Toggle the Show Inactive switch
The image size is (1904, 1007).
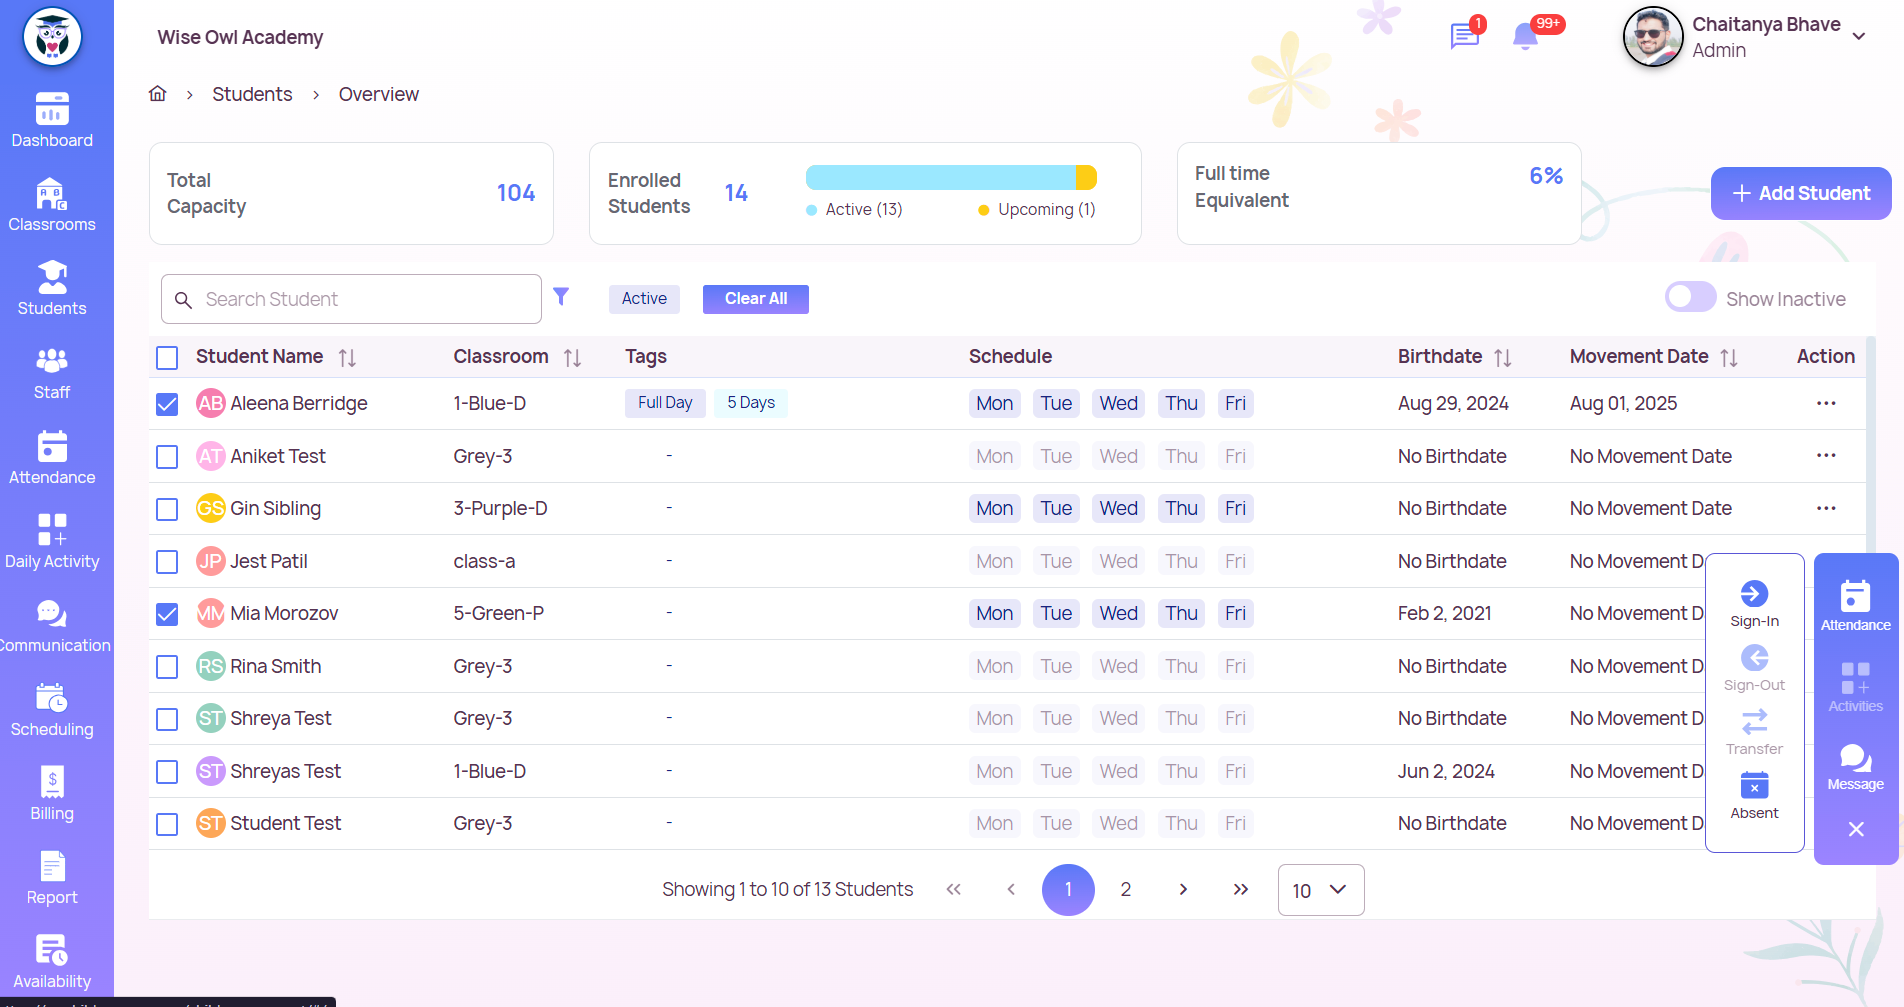[x=1690, y=298]
